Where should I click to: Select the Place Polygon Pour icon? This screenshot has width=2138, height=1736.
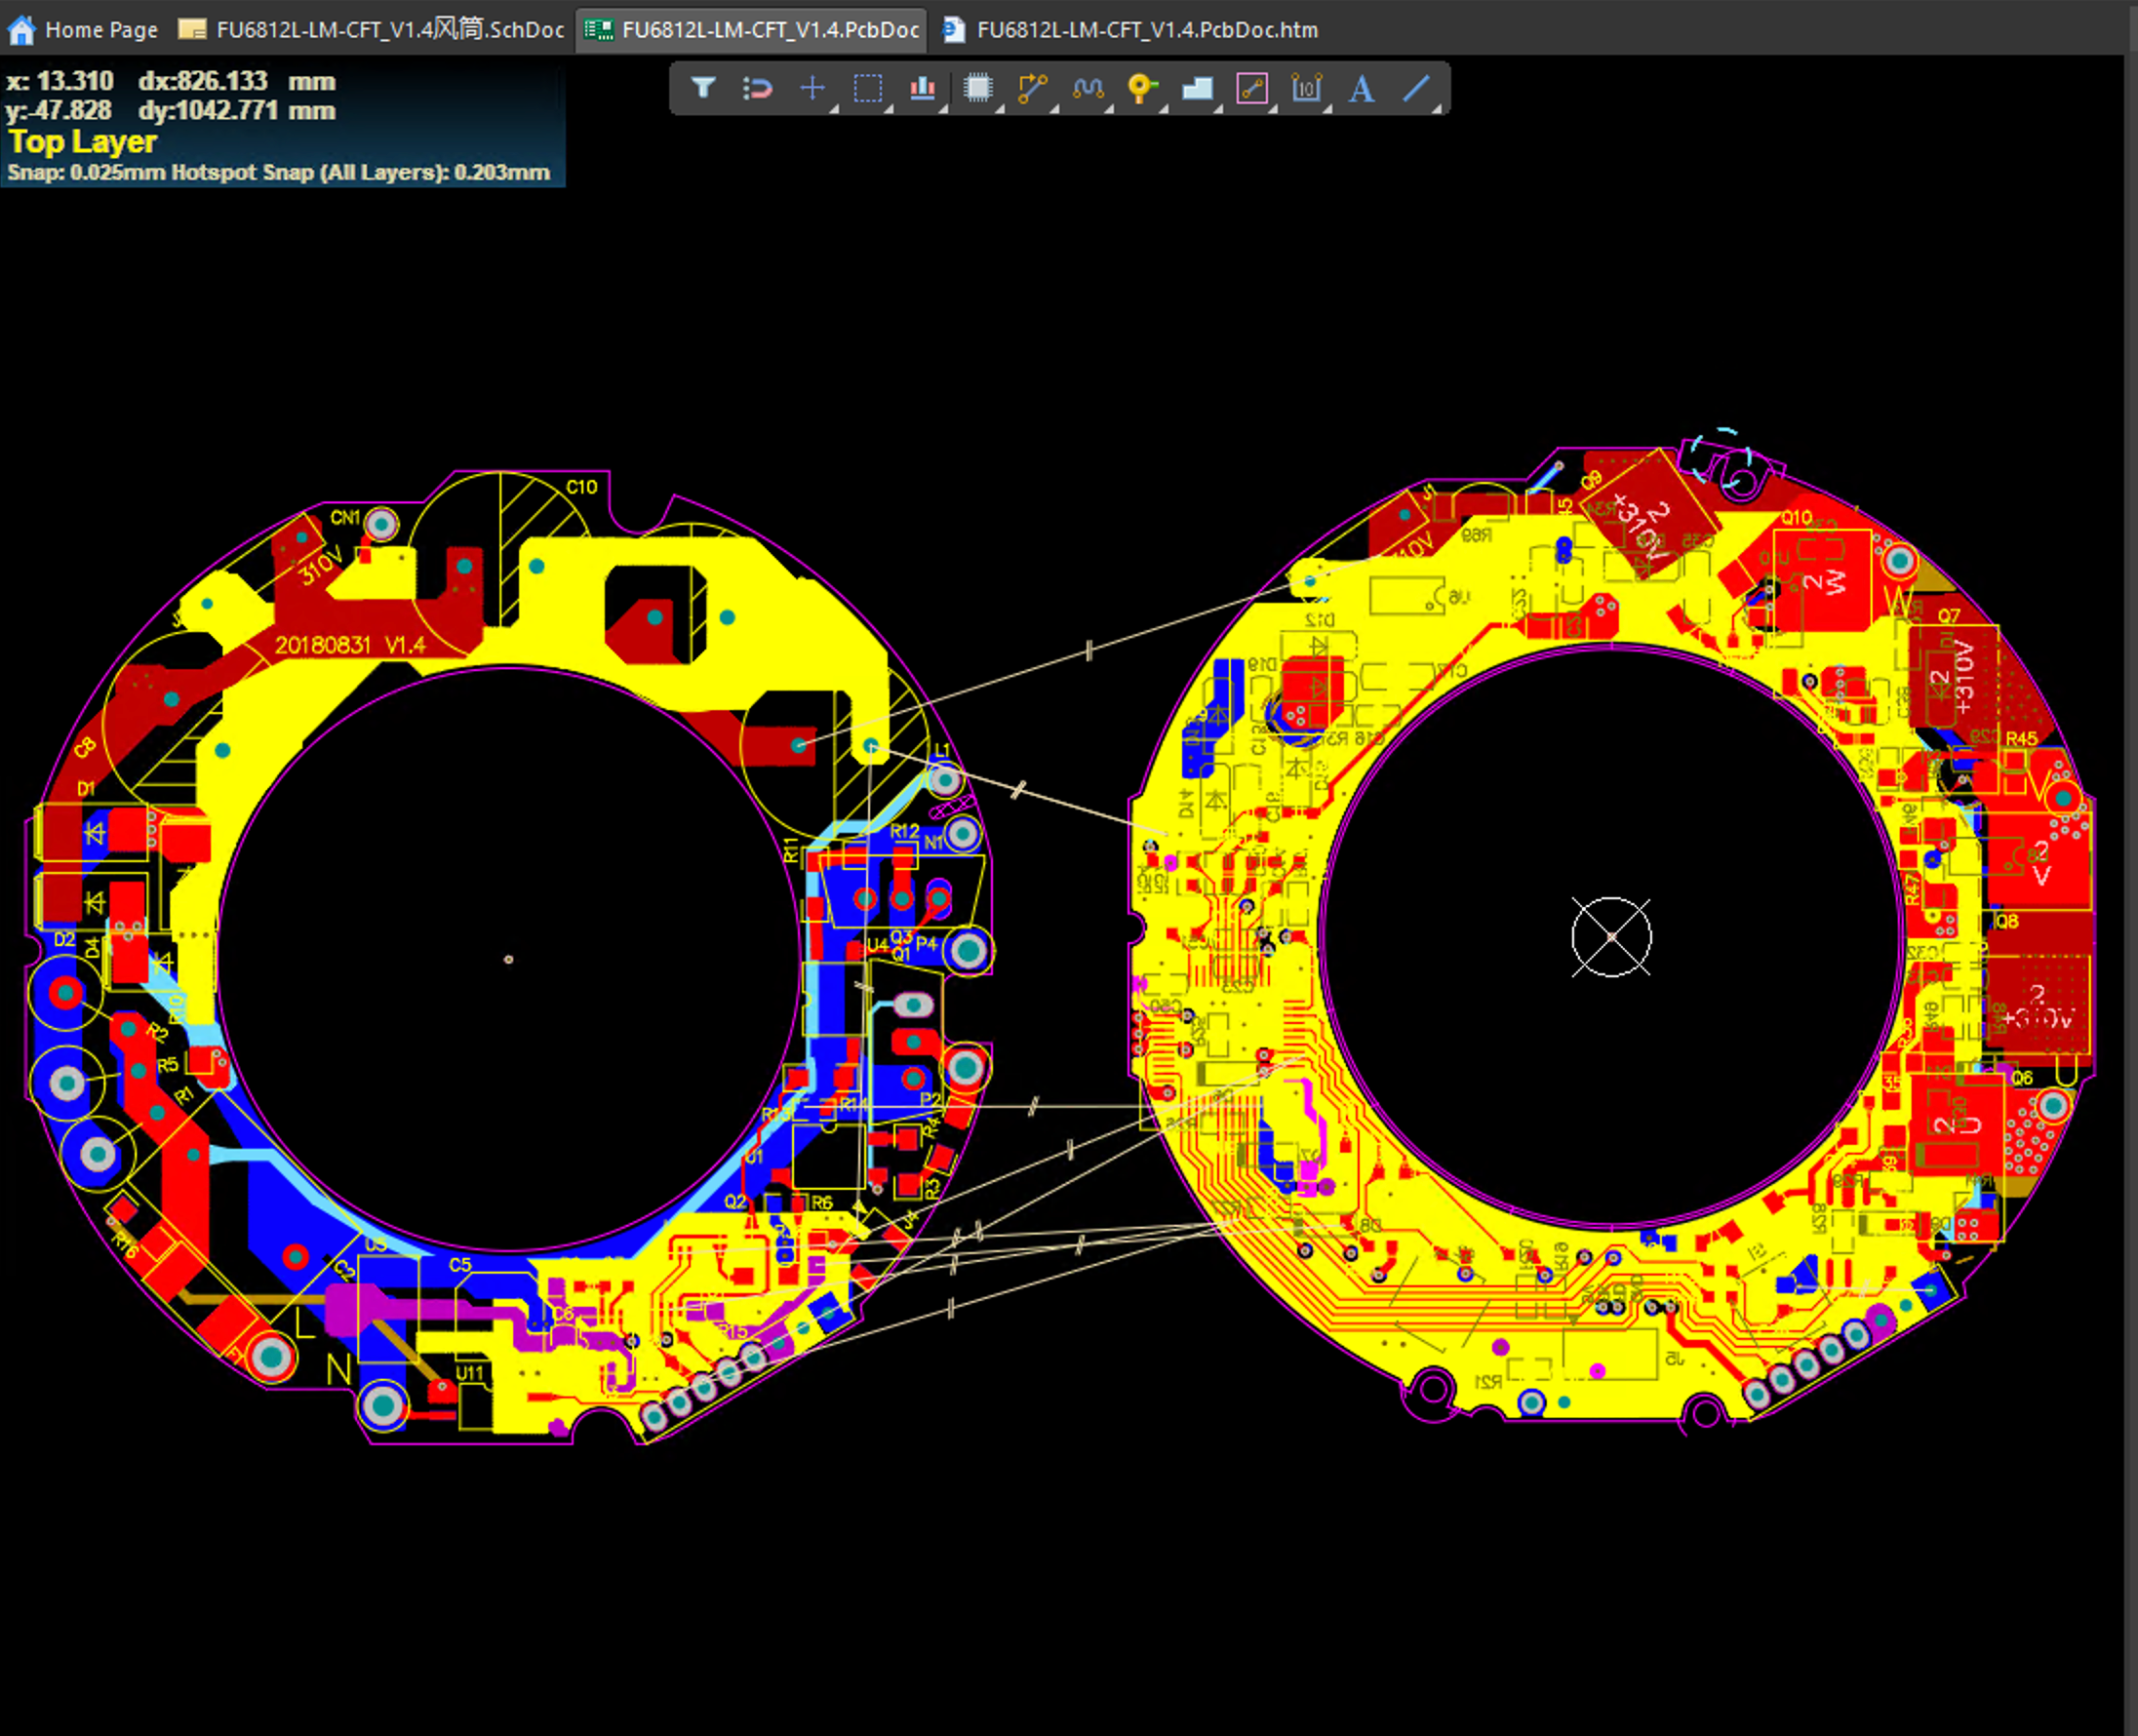click(x=1196, y=89)
